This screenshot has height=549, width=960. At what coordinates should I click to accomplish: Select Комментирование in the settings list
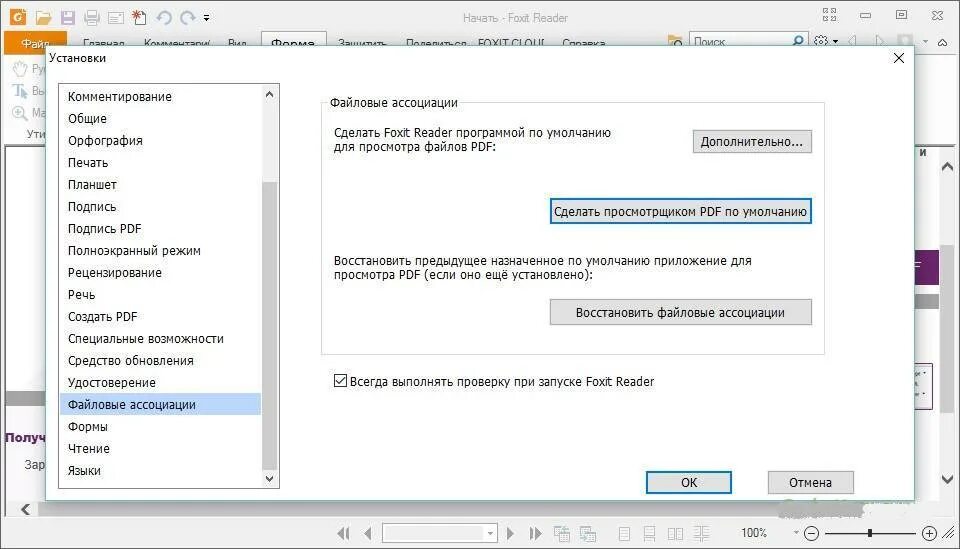160,97
